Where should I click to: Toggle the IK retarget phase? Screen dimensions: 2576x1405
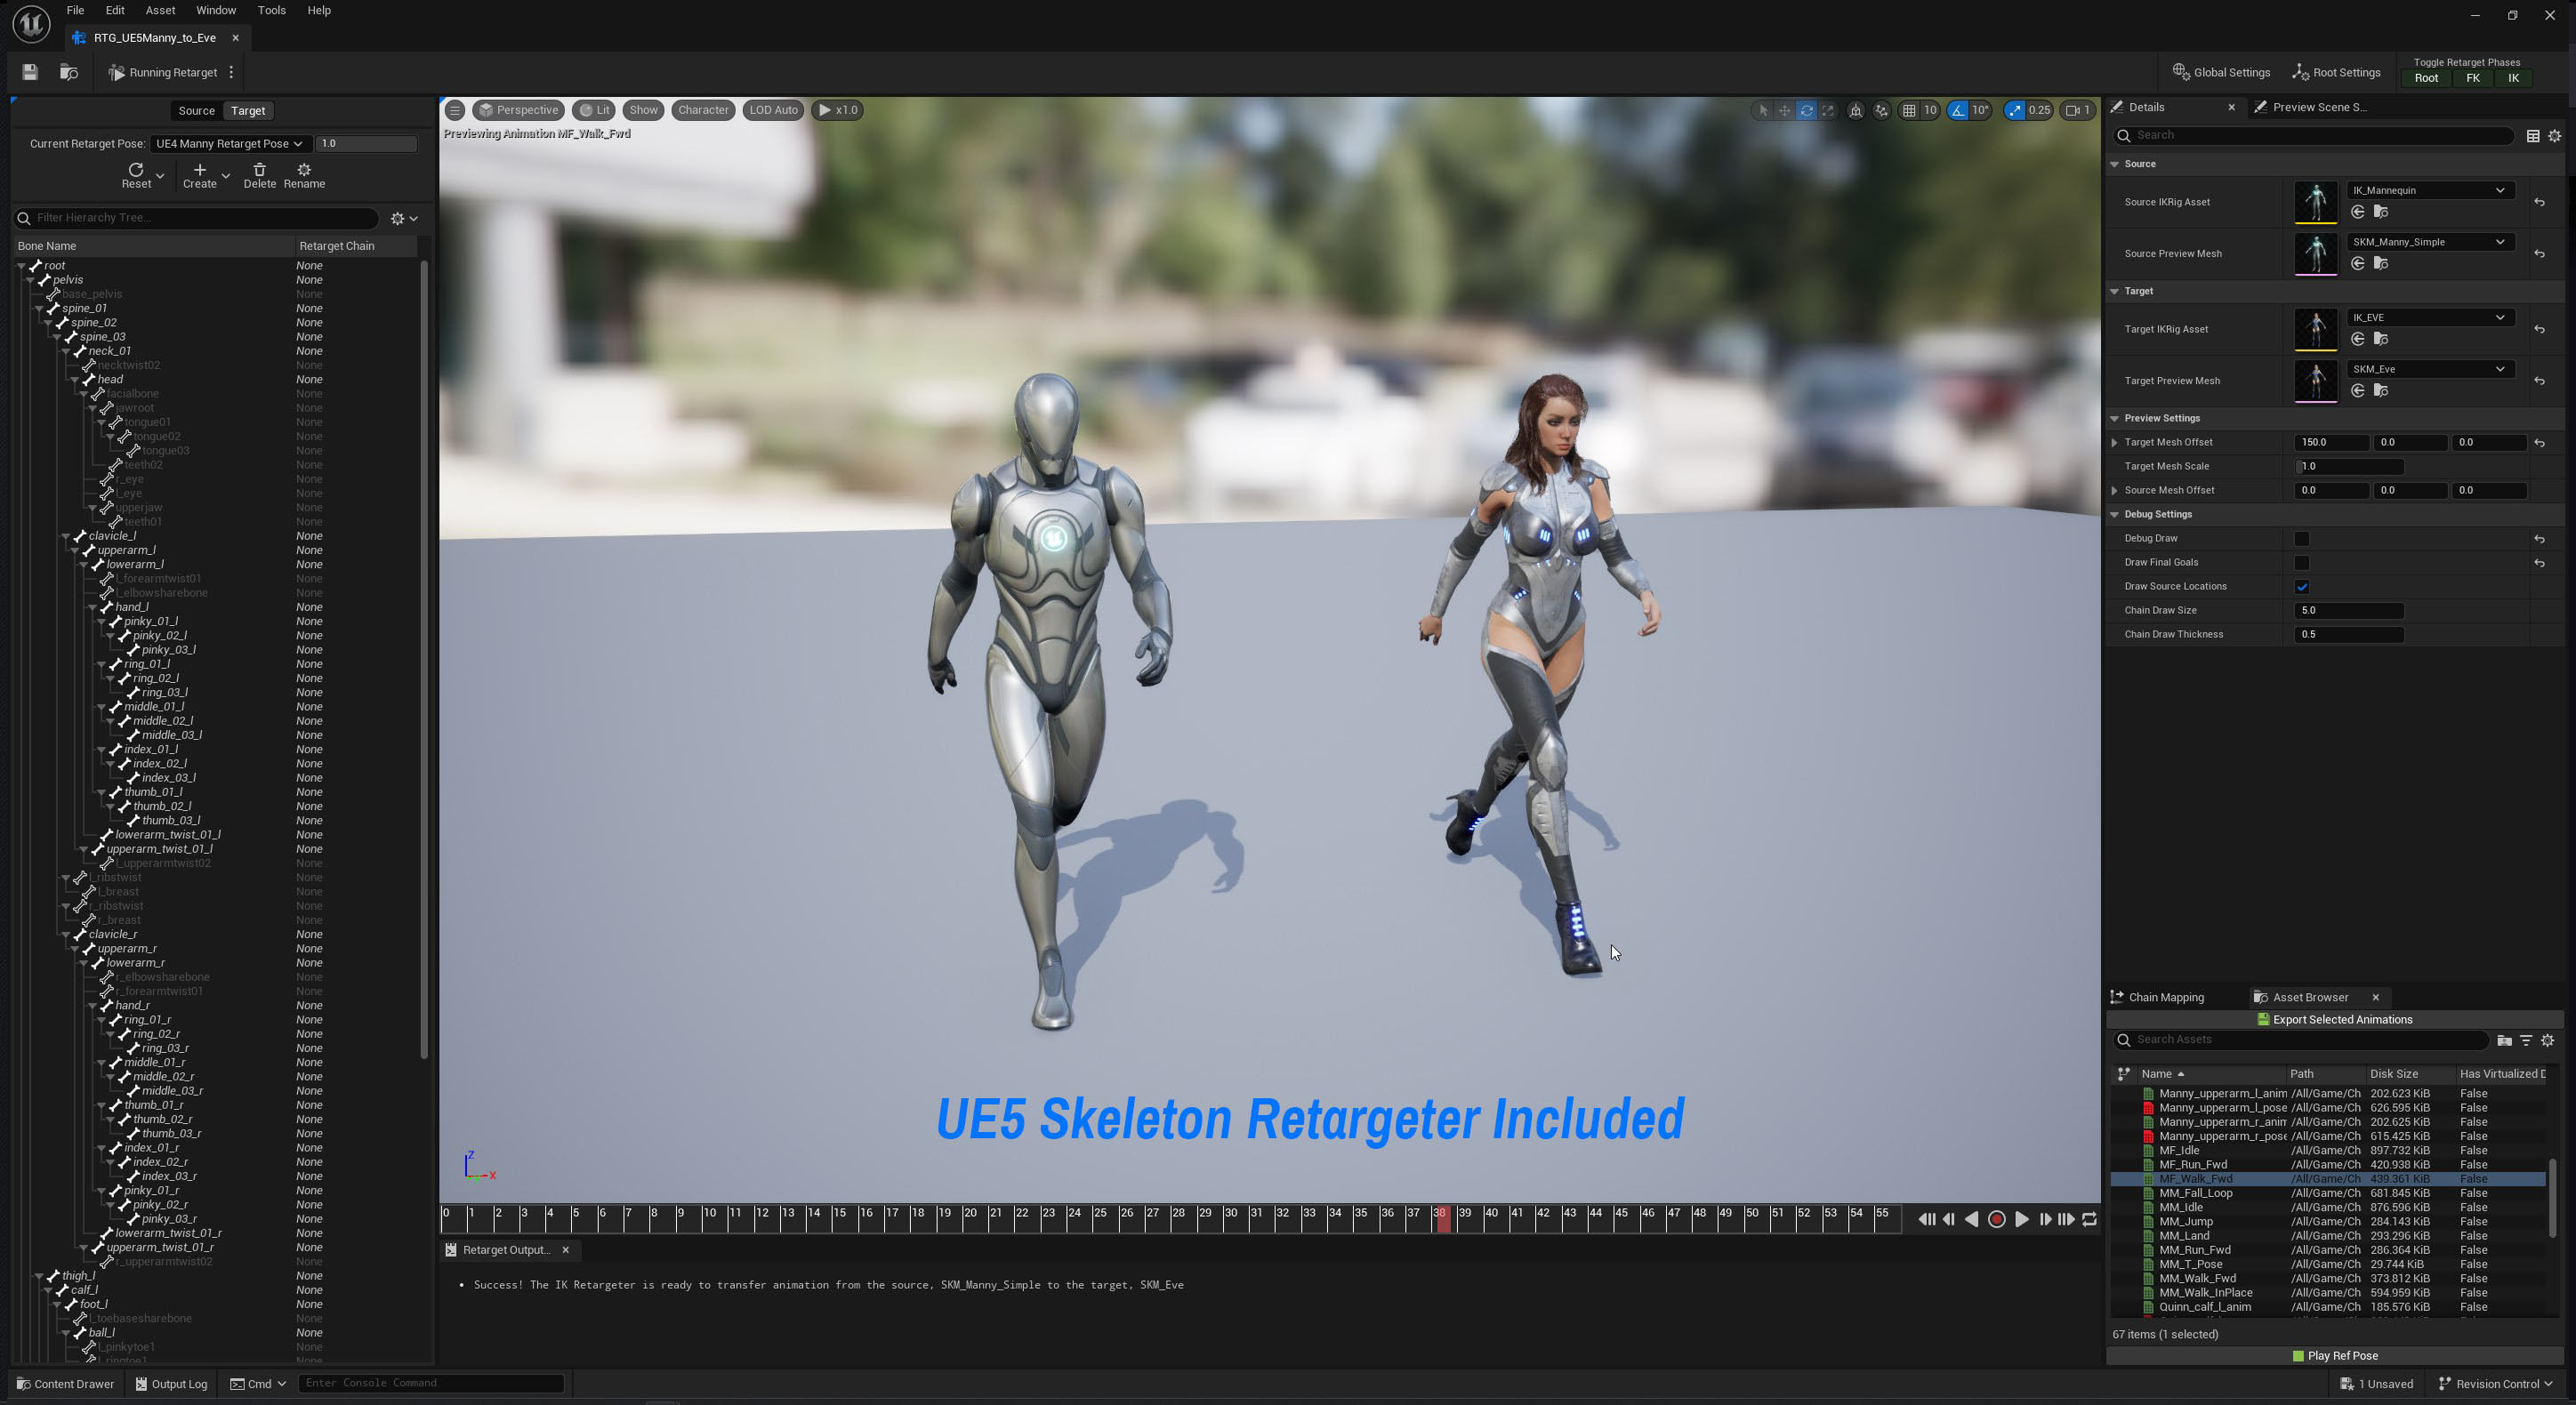(2514, 78)
